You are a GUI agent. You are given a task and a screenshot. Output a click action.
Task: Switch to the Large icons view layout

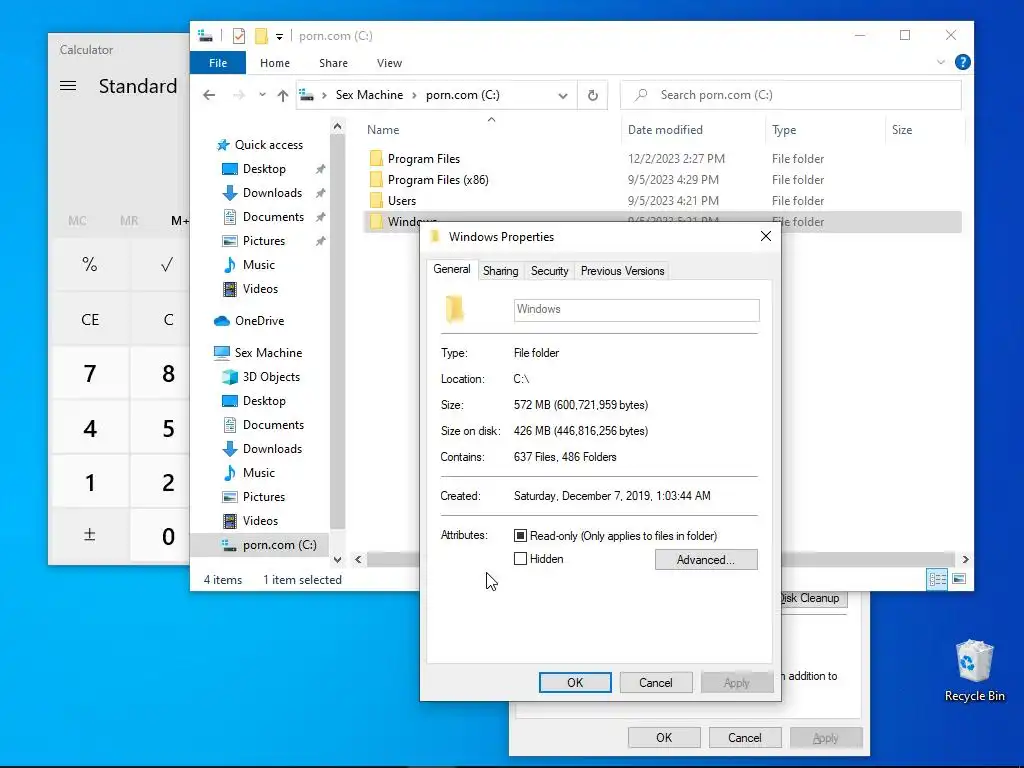tap(959, 579)
